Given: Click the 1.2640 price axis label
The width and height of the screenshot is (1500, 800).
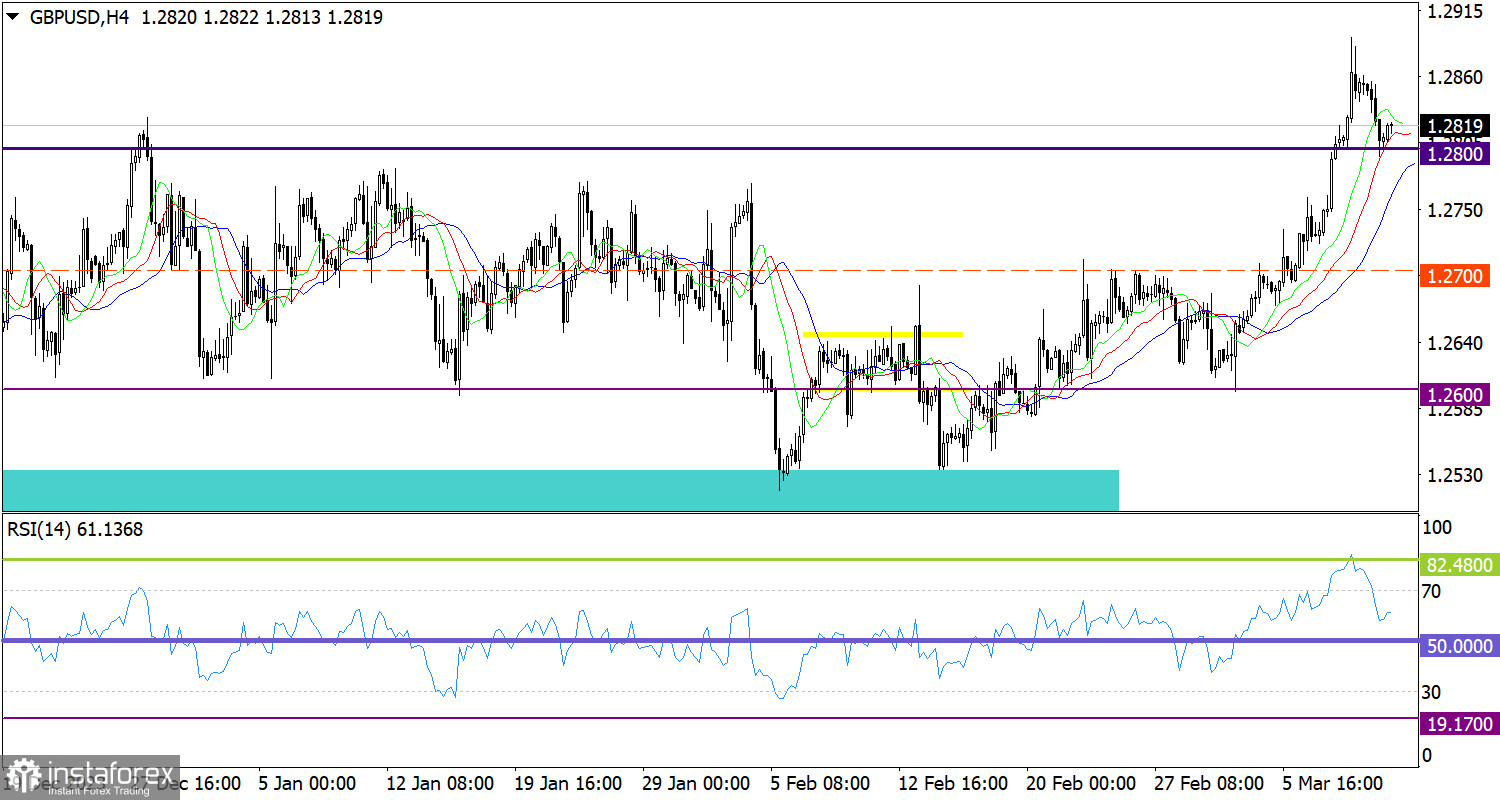Looking at the screenshot, I should [1455, 343].
